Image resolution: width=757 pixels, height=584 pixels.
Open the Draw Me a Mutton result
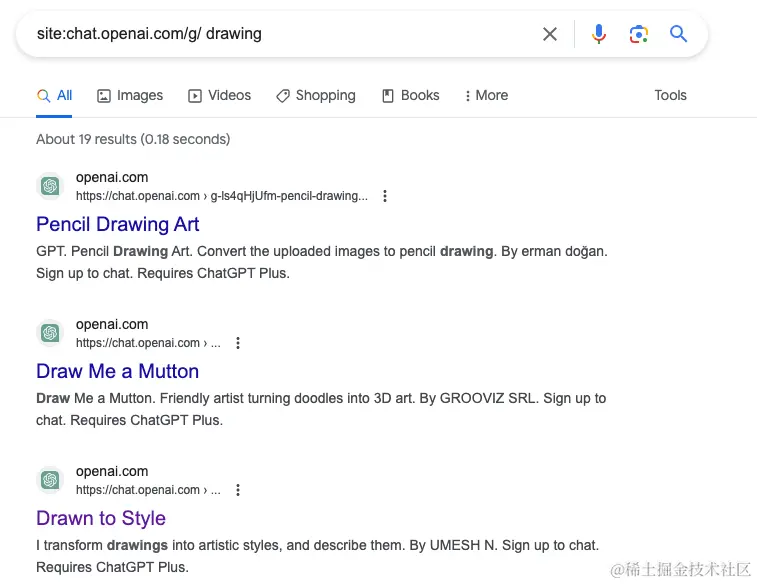[x=117, y=372]
